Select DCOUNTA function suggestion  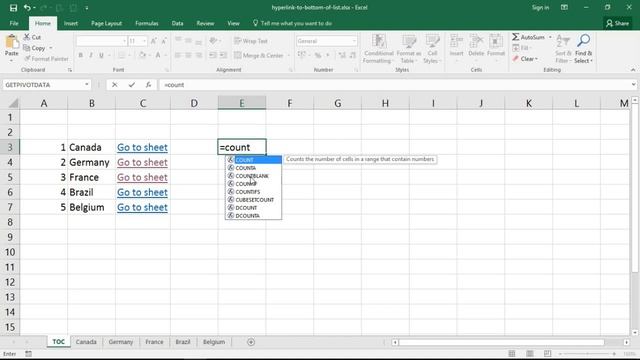click(253, 216)
